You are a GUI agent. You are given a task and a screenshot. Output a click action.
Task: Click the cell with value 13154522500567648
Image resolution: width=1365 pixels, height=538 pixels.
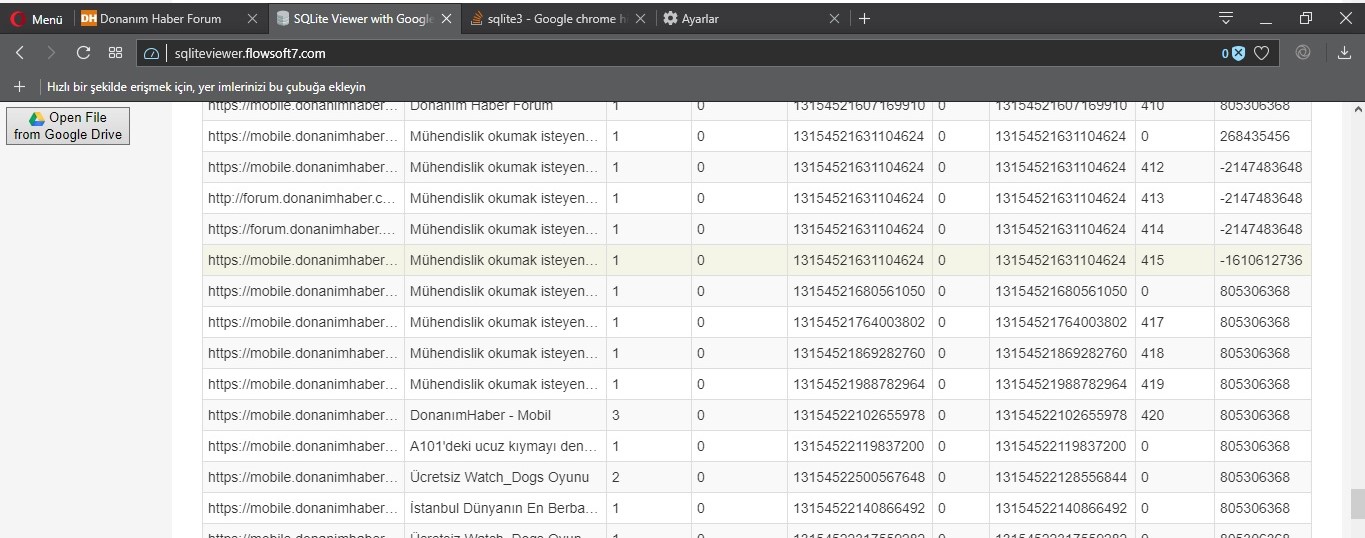point(859,477)
